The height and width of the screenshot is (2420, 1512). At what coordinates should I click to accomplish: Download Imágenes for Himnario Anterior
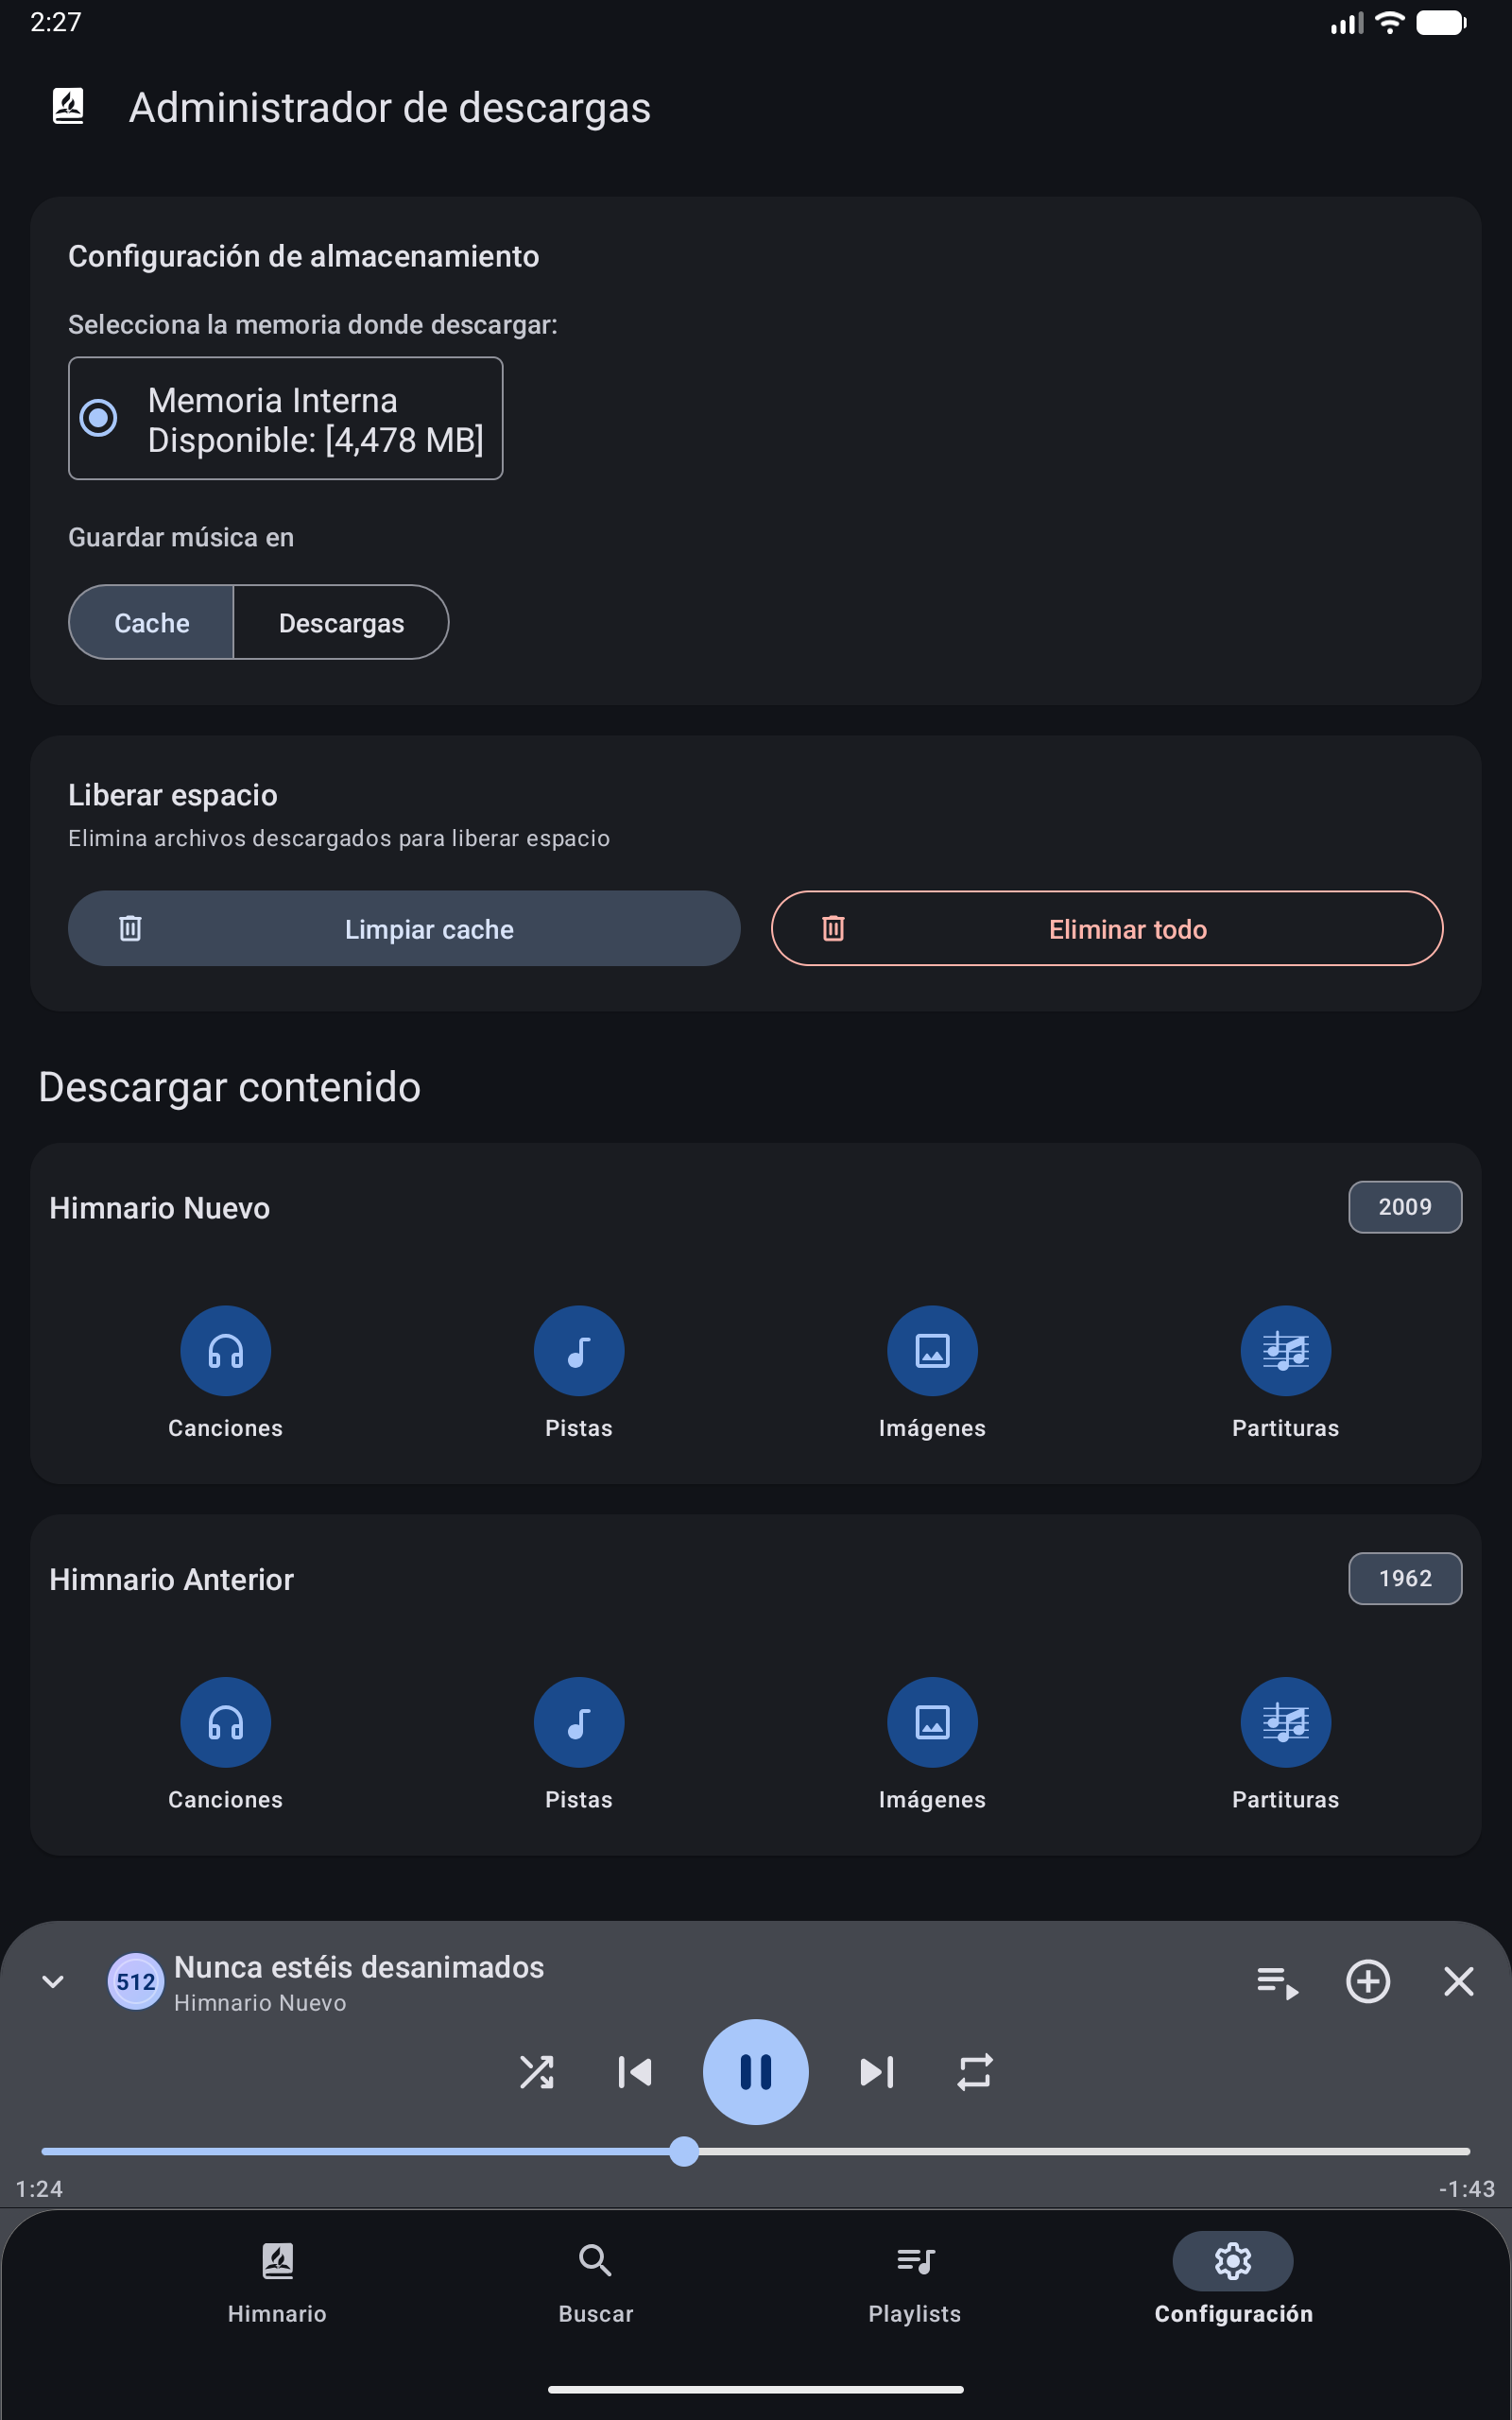tap(932, 1722)
